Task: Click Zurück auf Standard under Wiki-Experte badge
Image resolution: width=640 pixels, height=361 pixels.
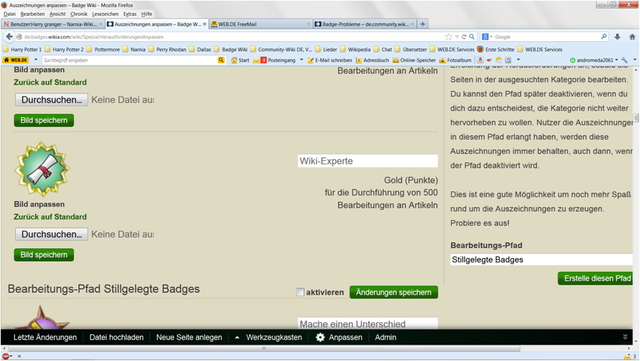Action: 50,217
